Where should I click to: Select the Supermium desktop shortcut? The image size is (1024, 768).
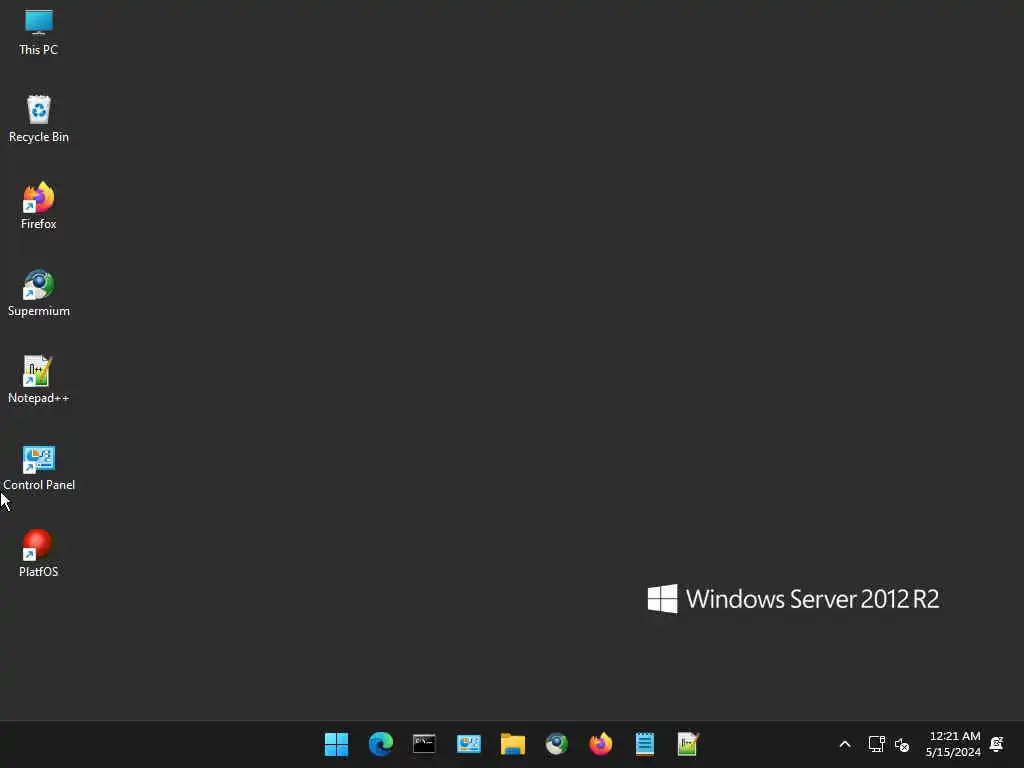39,293
